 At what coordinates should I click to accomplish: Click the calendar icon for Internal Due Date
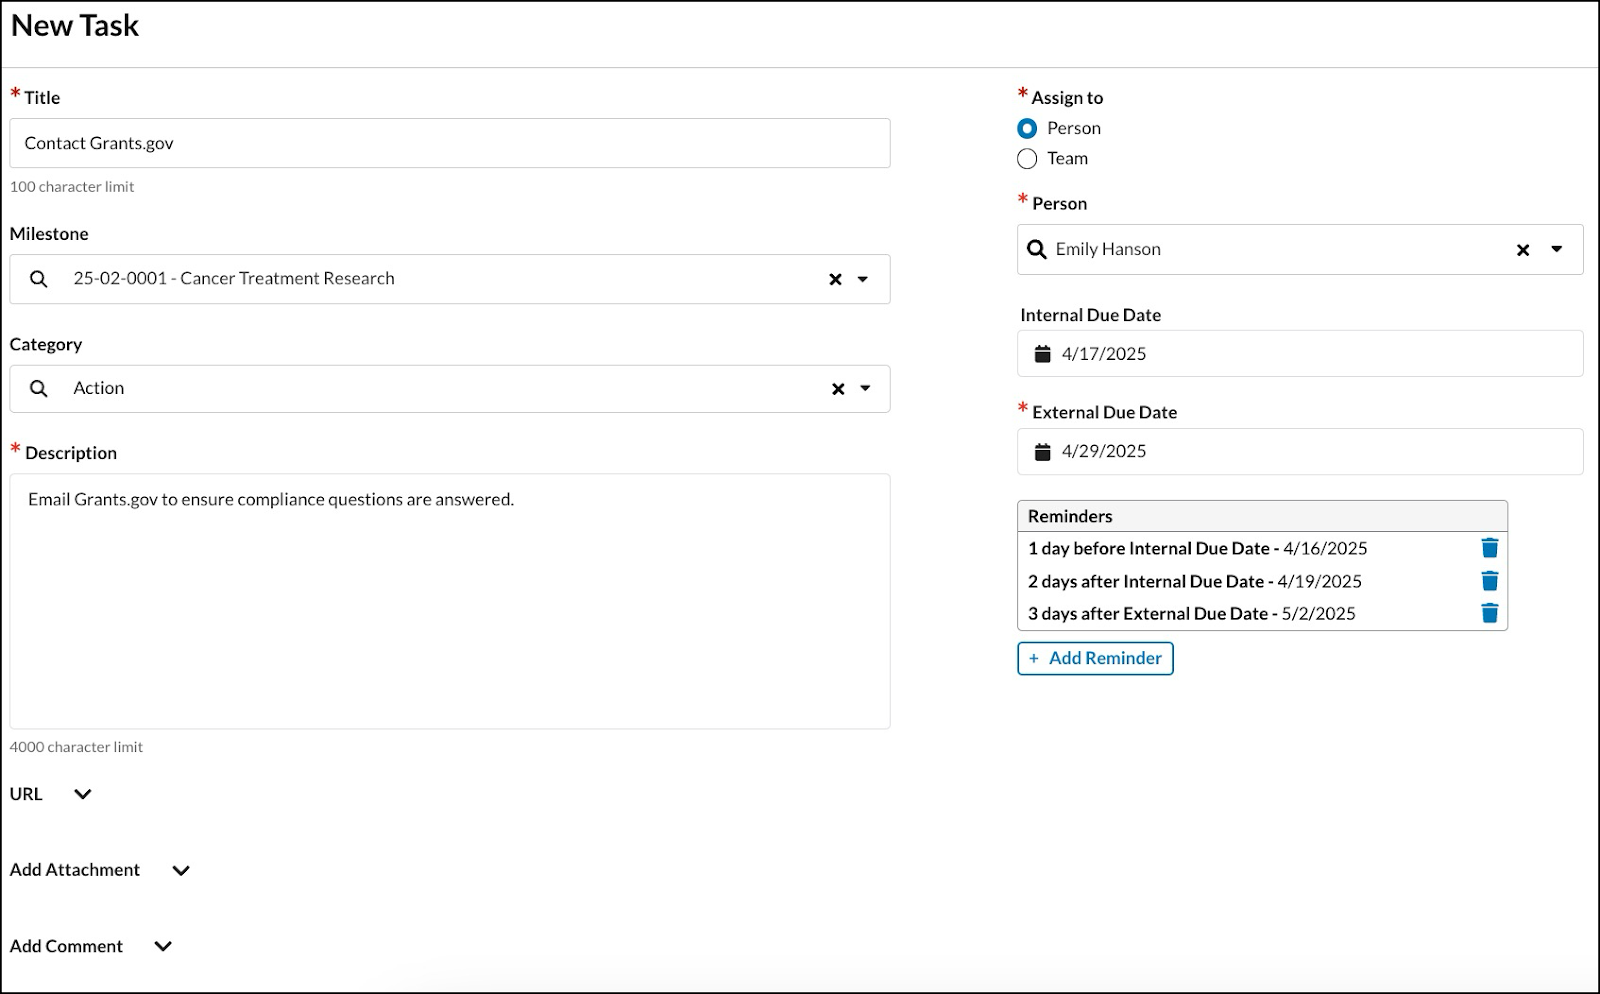[x=1042, y=354]
